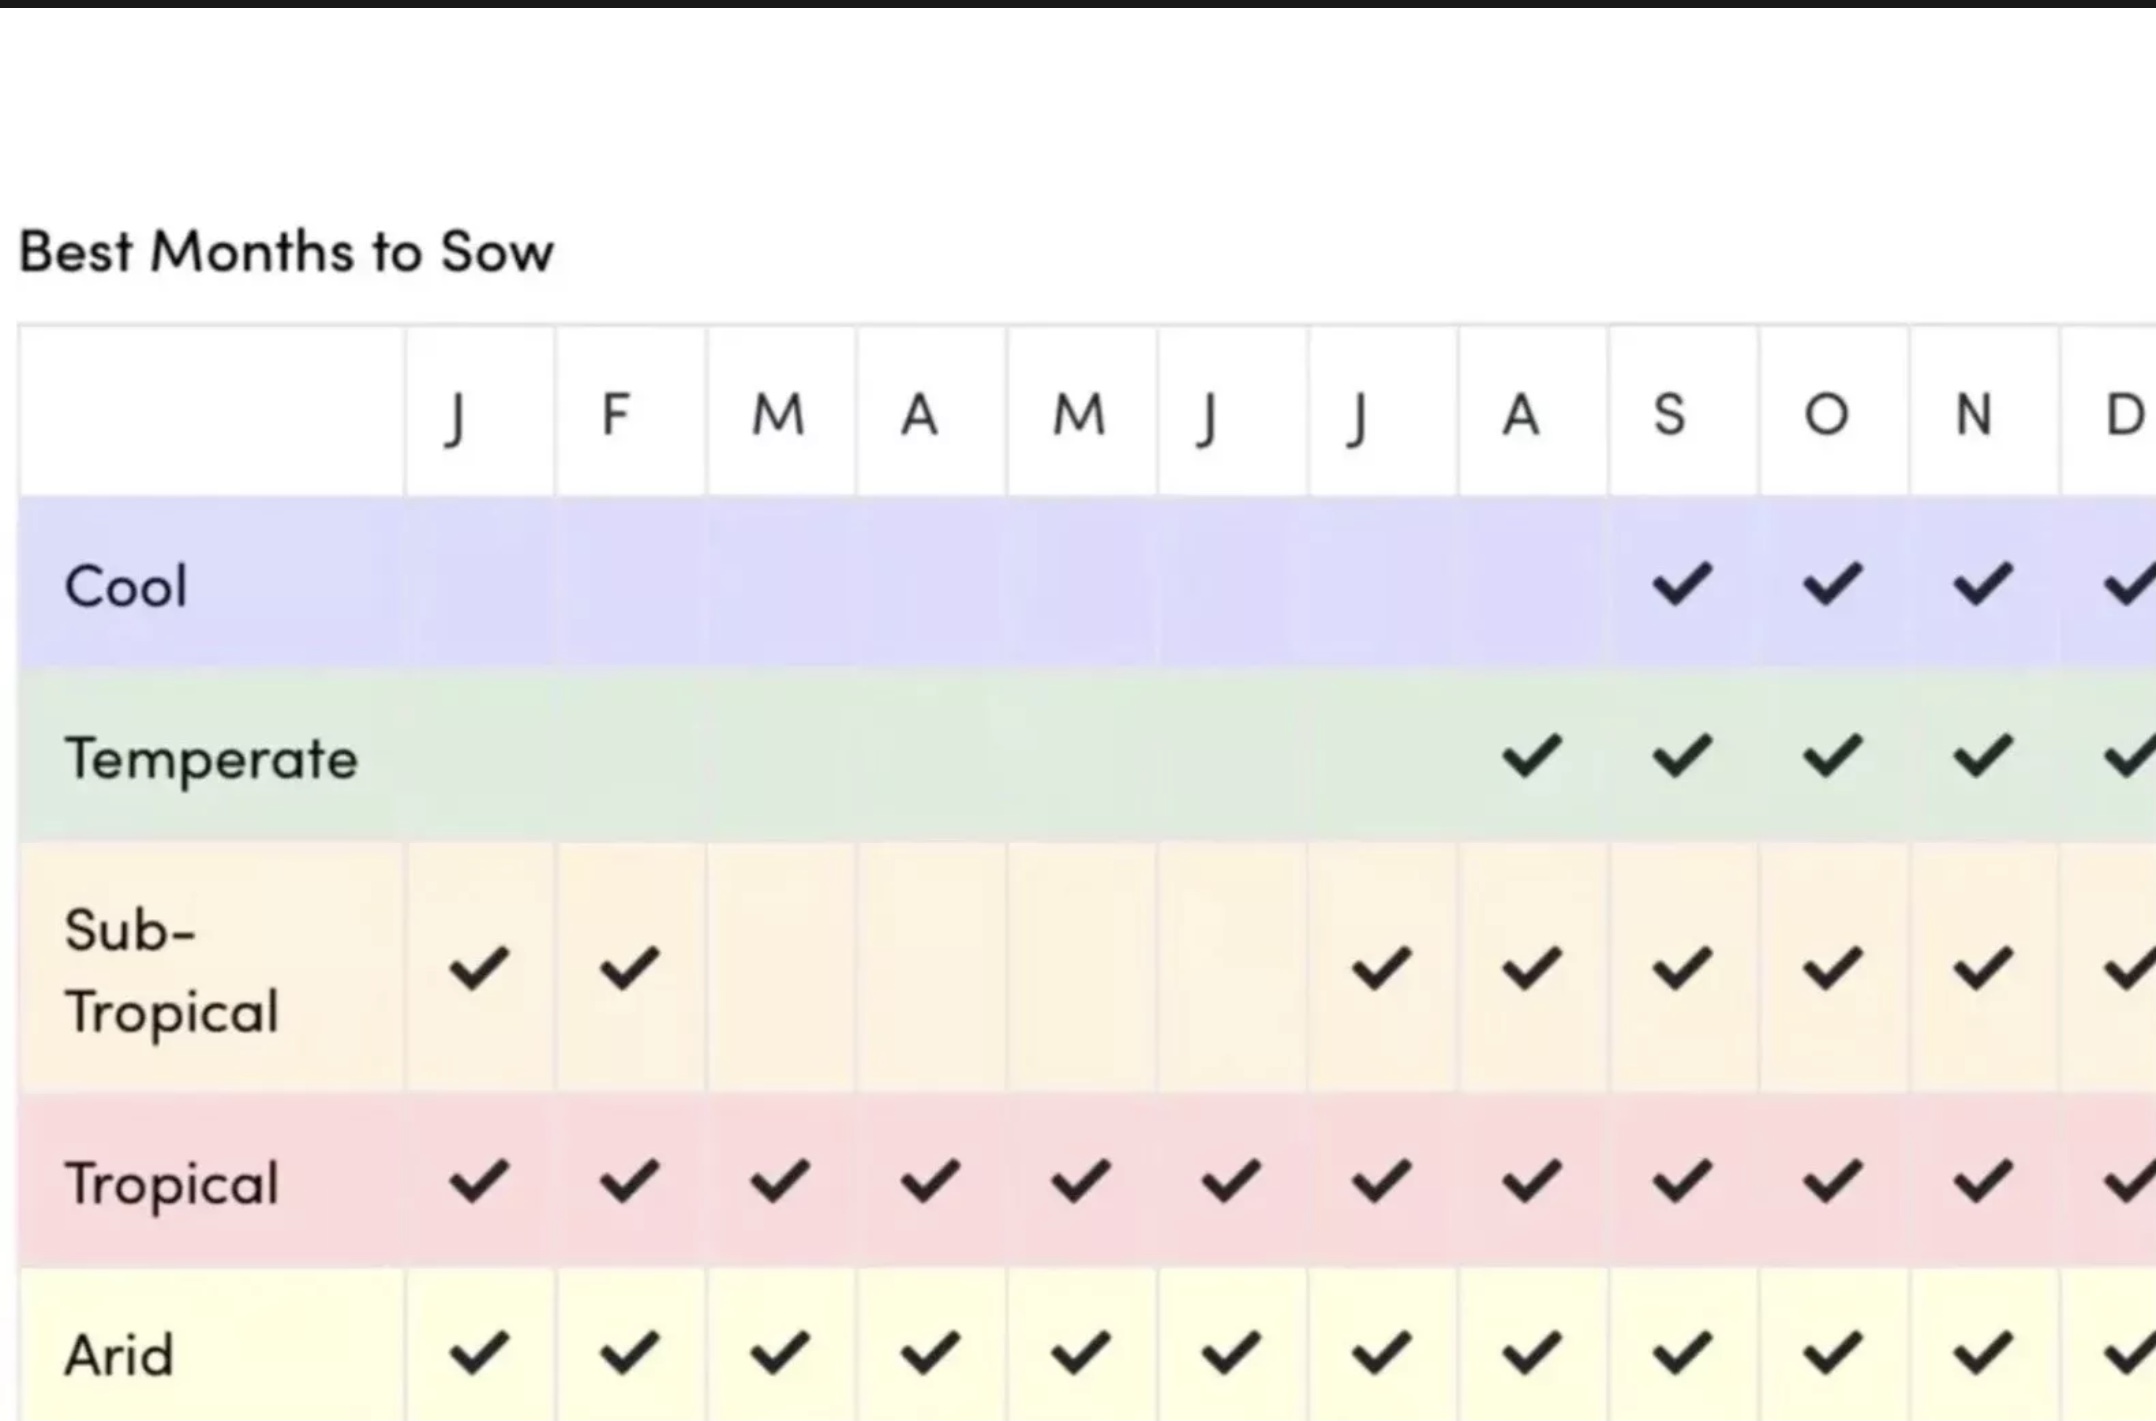Screen dimensions: 2156x1421
Task: Click the S (September) column header
Action: pyautogui.click(x=1669, y=414)
